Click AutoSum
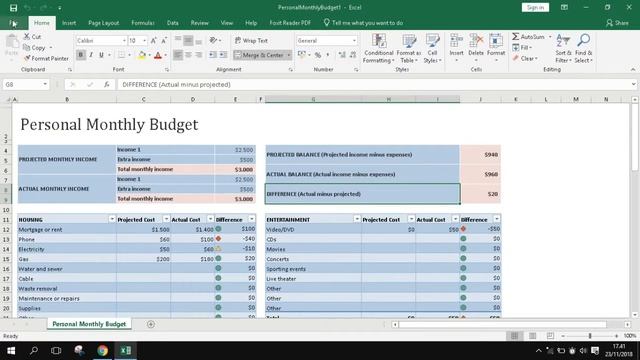The image size is (640, 360). [x=529, y=37]
